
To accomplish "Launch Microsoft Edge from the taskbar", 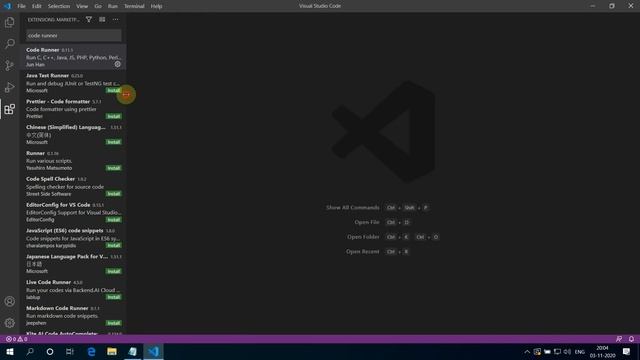I will click(x=91, y=351).
